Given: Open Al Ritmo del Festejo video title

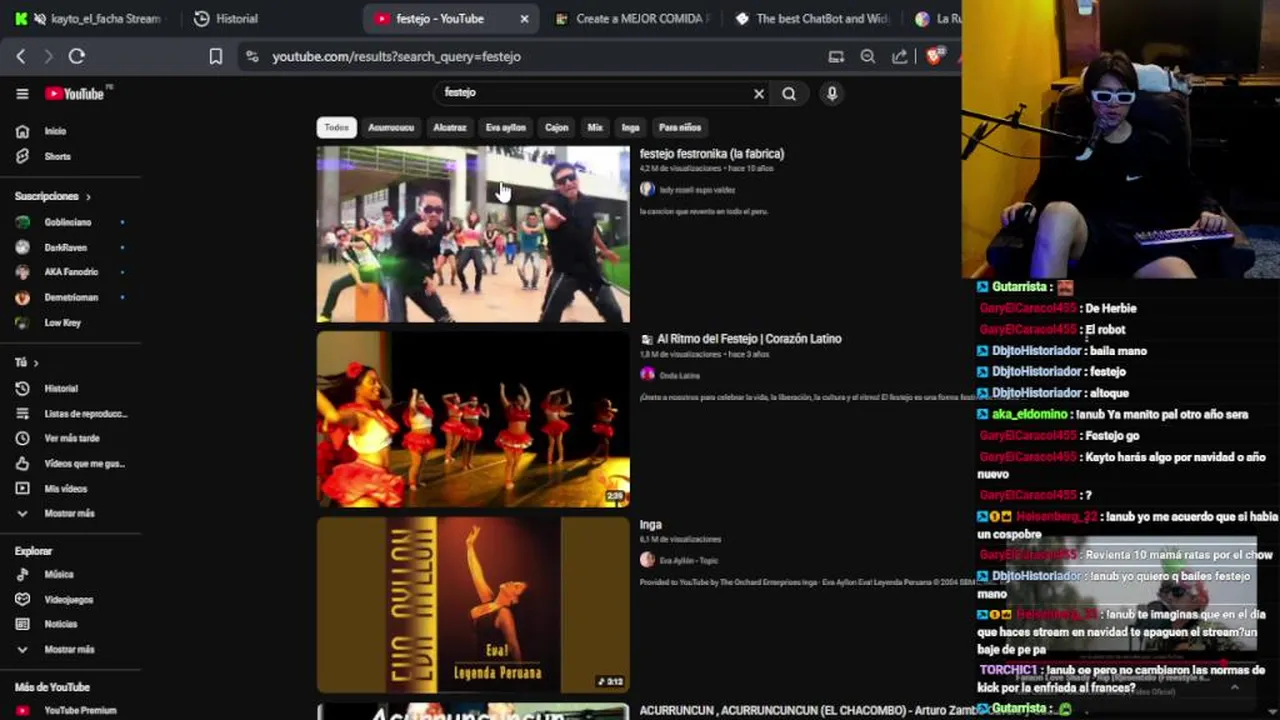Looking at the screenshot, I should 749,339.
